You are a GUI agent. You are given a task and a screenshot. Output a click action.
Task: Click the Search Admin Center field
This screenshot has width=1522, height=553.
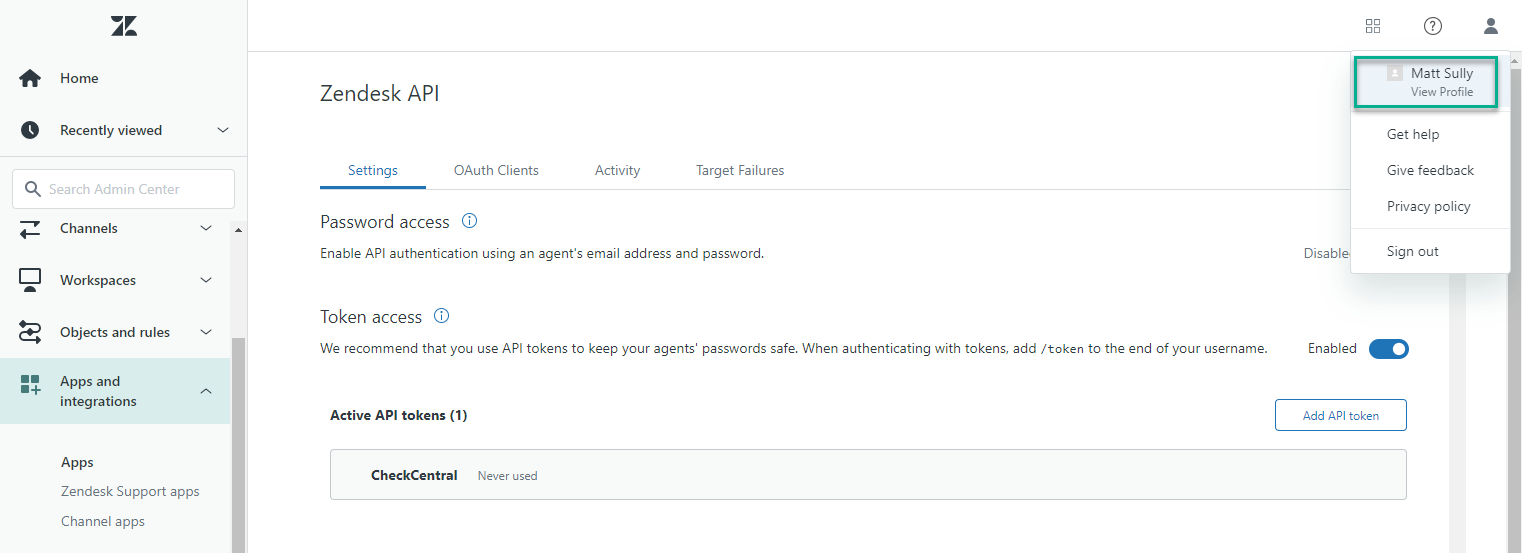click(124, 189)
